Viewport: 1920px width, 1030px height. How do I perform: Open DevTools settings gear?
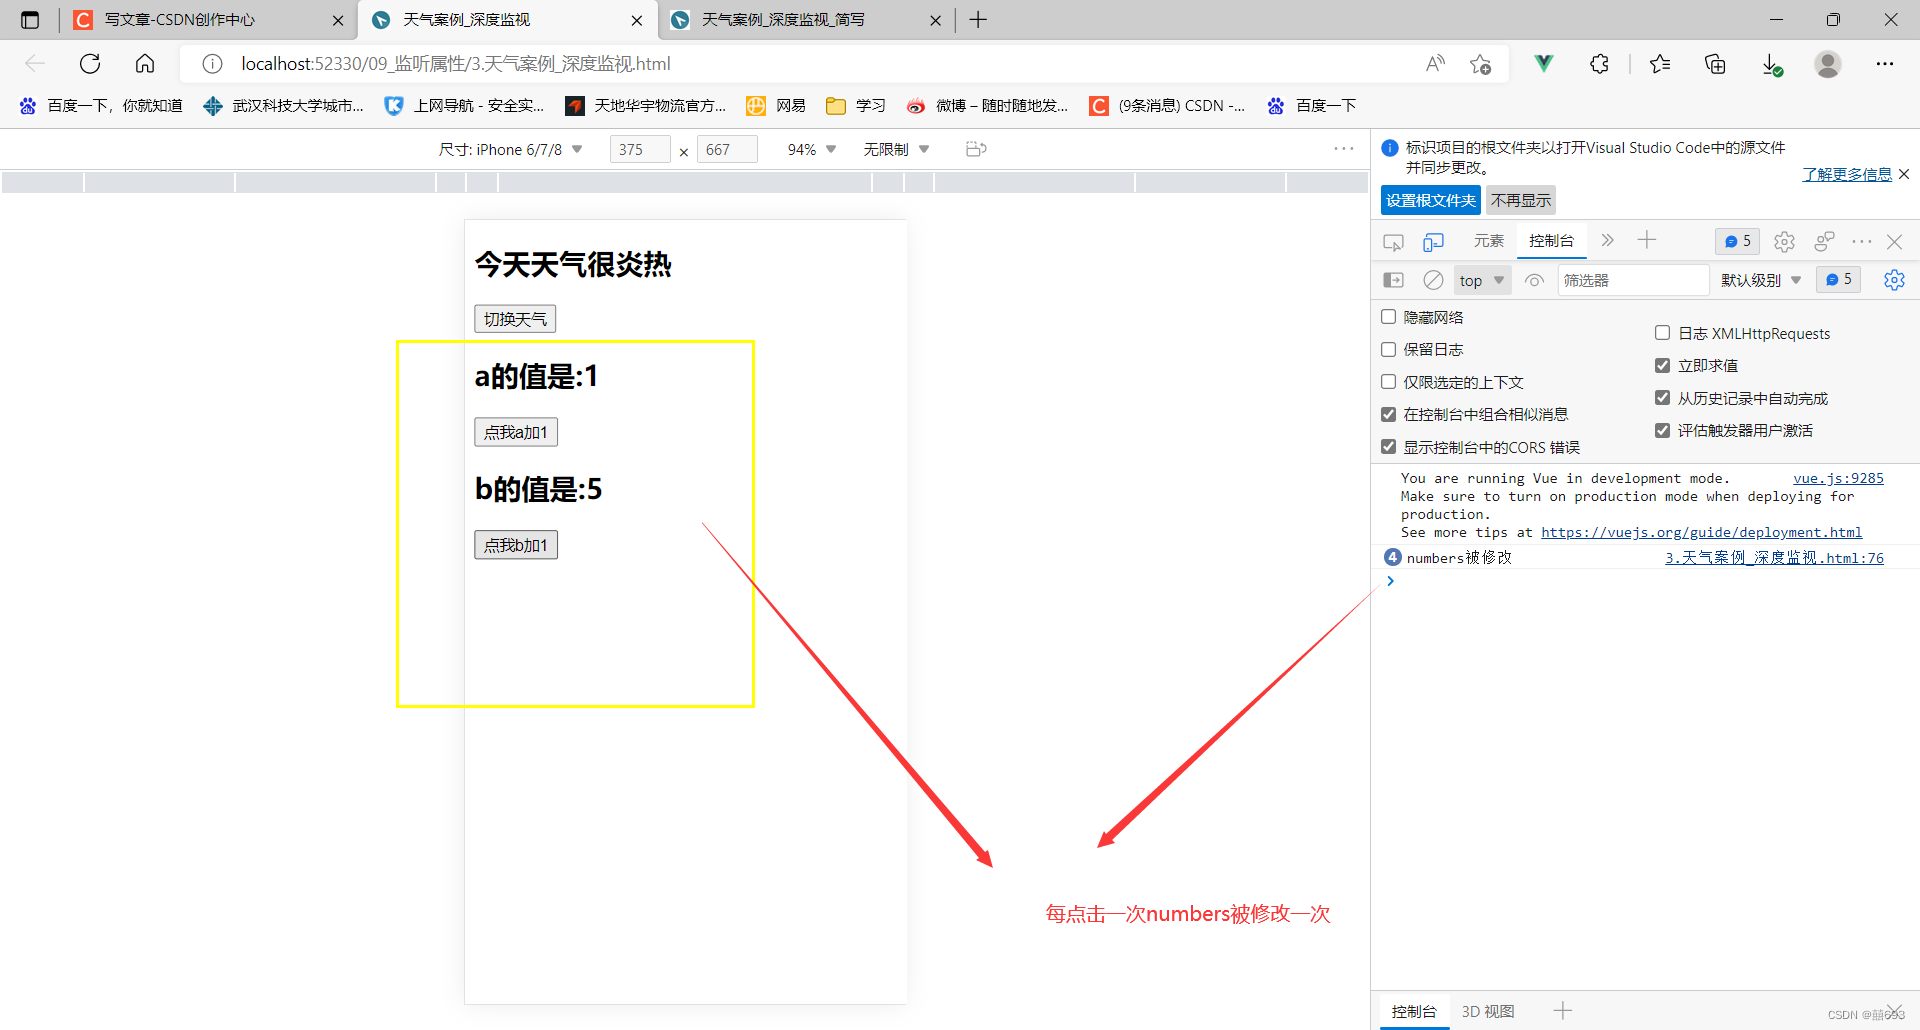(x=1784, y=241)
